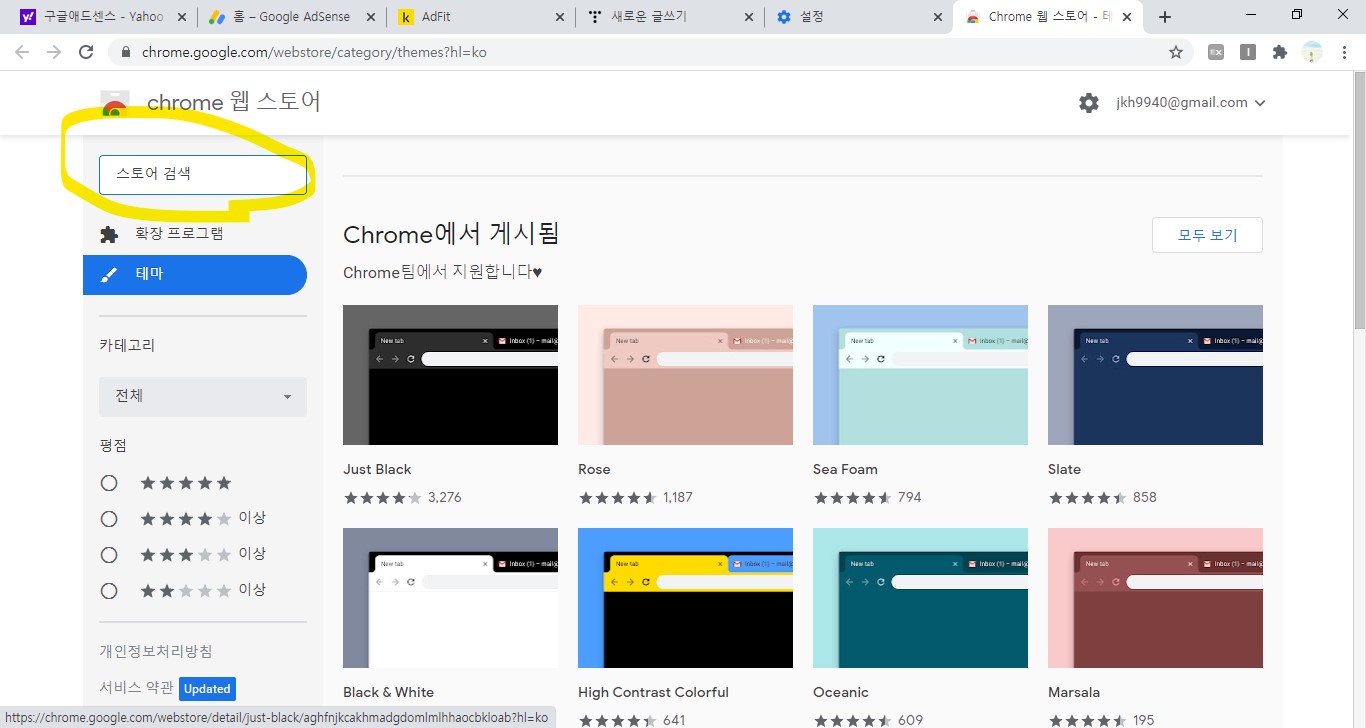Open the 개인정보처리방침 link
The height and width of the screenshot is (728, 1366).
tap(156, 651)
